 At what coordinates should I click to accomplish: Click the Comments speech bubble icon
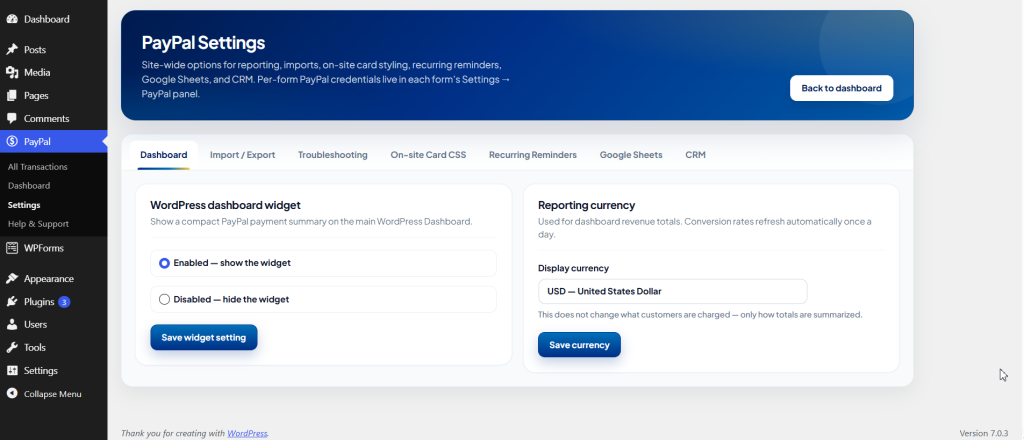pyautogui.click(x=12, y=118)
